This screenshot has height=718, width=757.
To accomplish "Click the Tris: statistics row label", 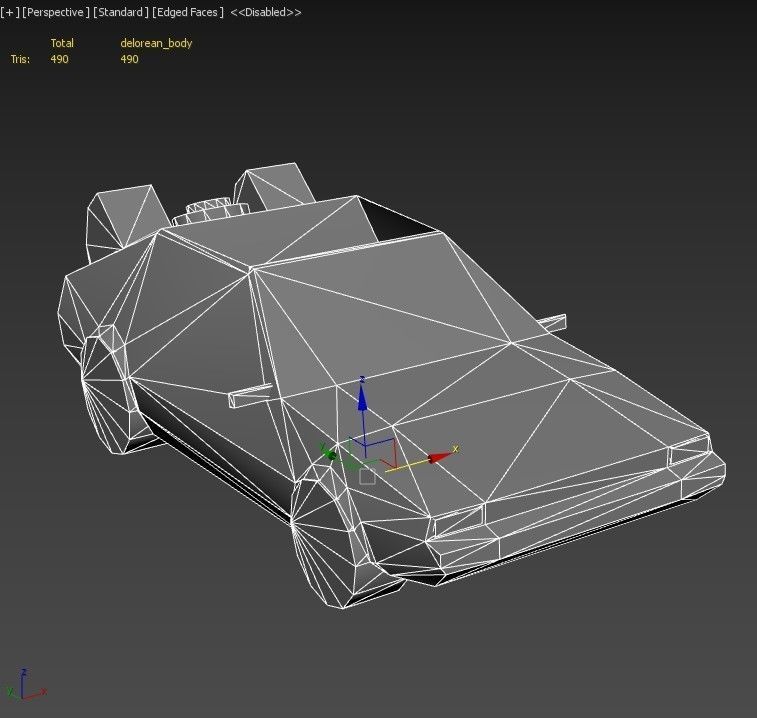I will [20, 59].
